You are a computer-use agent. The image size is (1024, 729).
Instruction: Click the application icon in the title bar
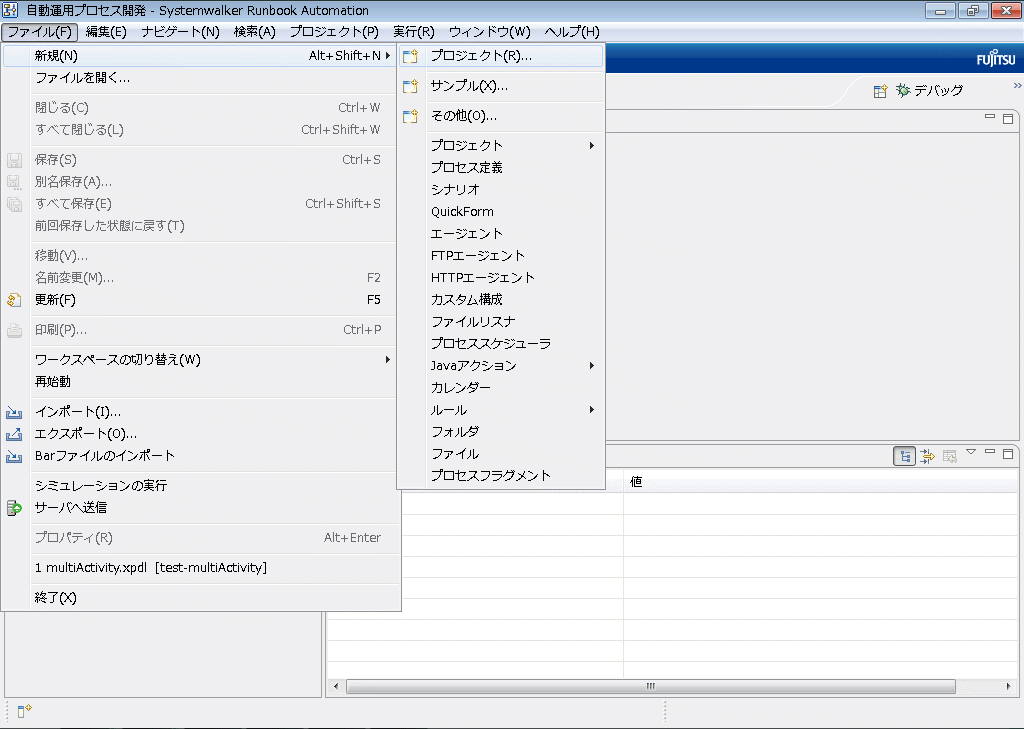coord(10,10)
